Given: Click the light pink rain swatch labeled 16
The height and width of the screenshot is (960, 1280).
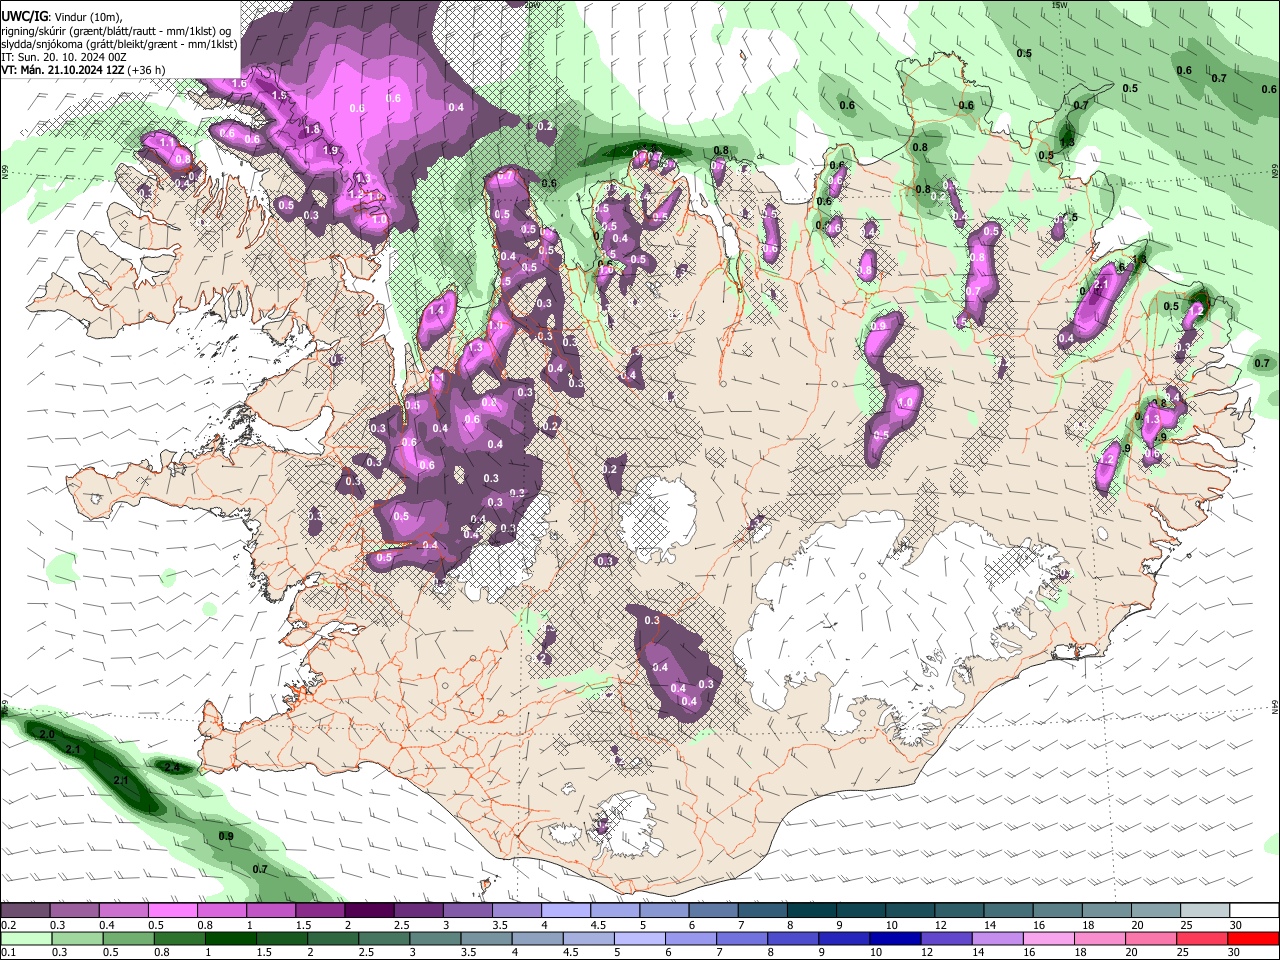Looking at the screenshot, I should [x=1047, y=939].
